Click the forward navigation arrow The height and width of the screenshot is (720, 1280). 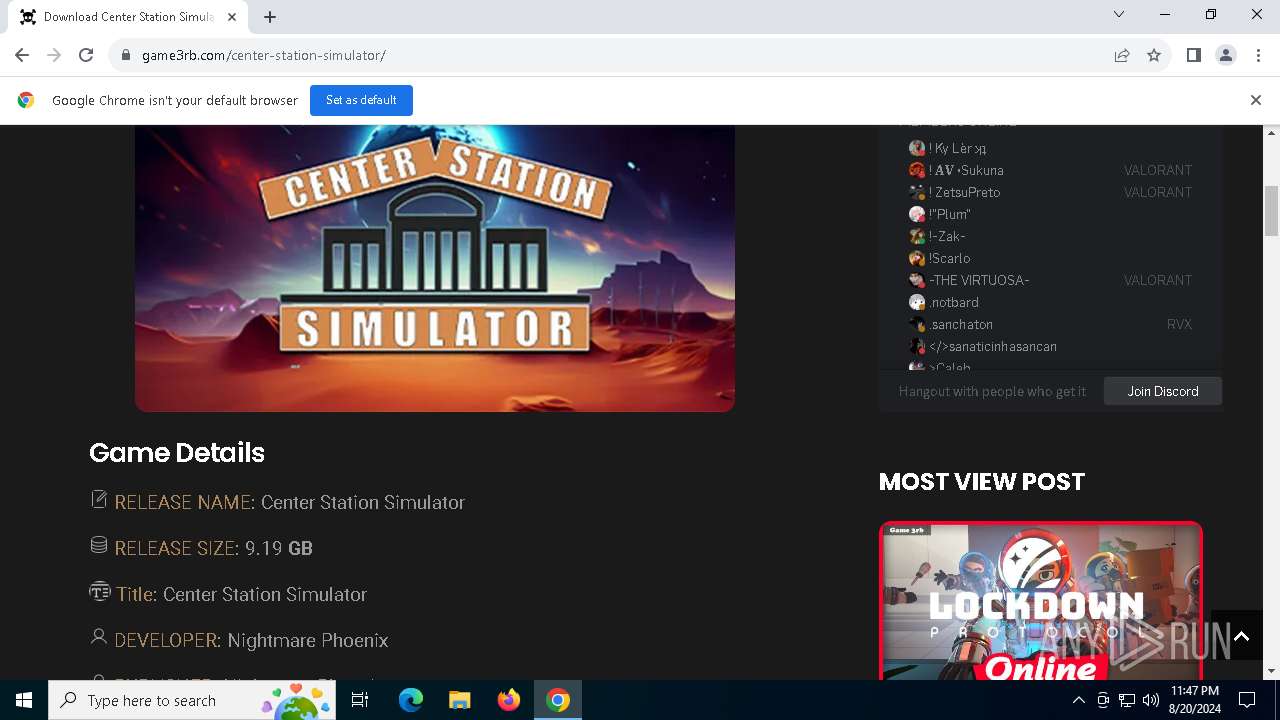pyautogui.click(x=54, y=55)
